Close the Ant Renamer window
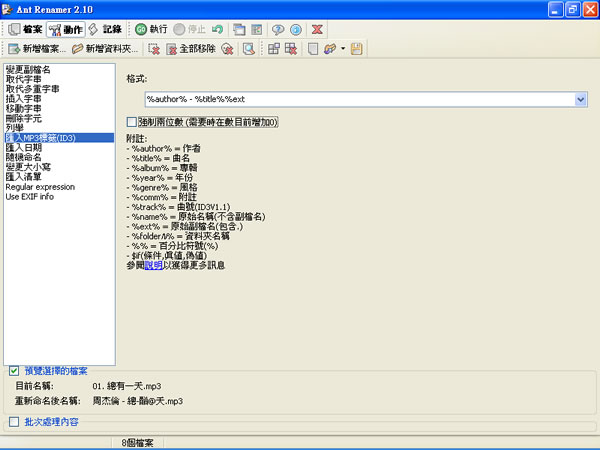The height and width of the screenshot is (450, 600). (590, 10)
